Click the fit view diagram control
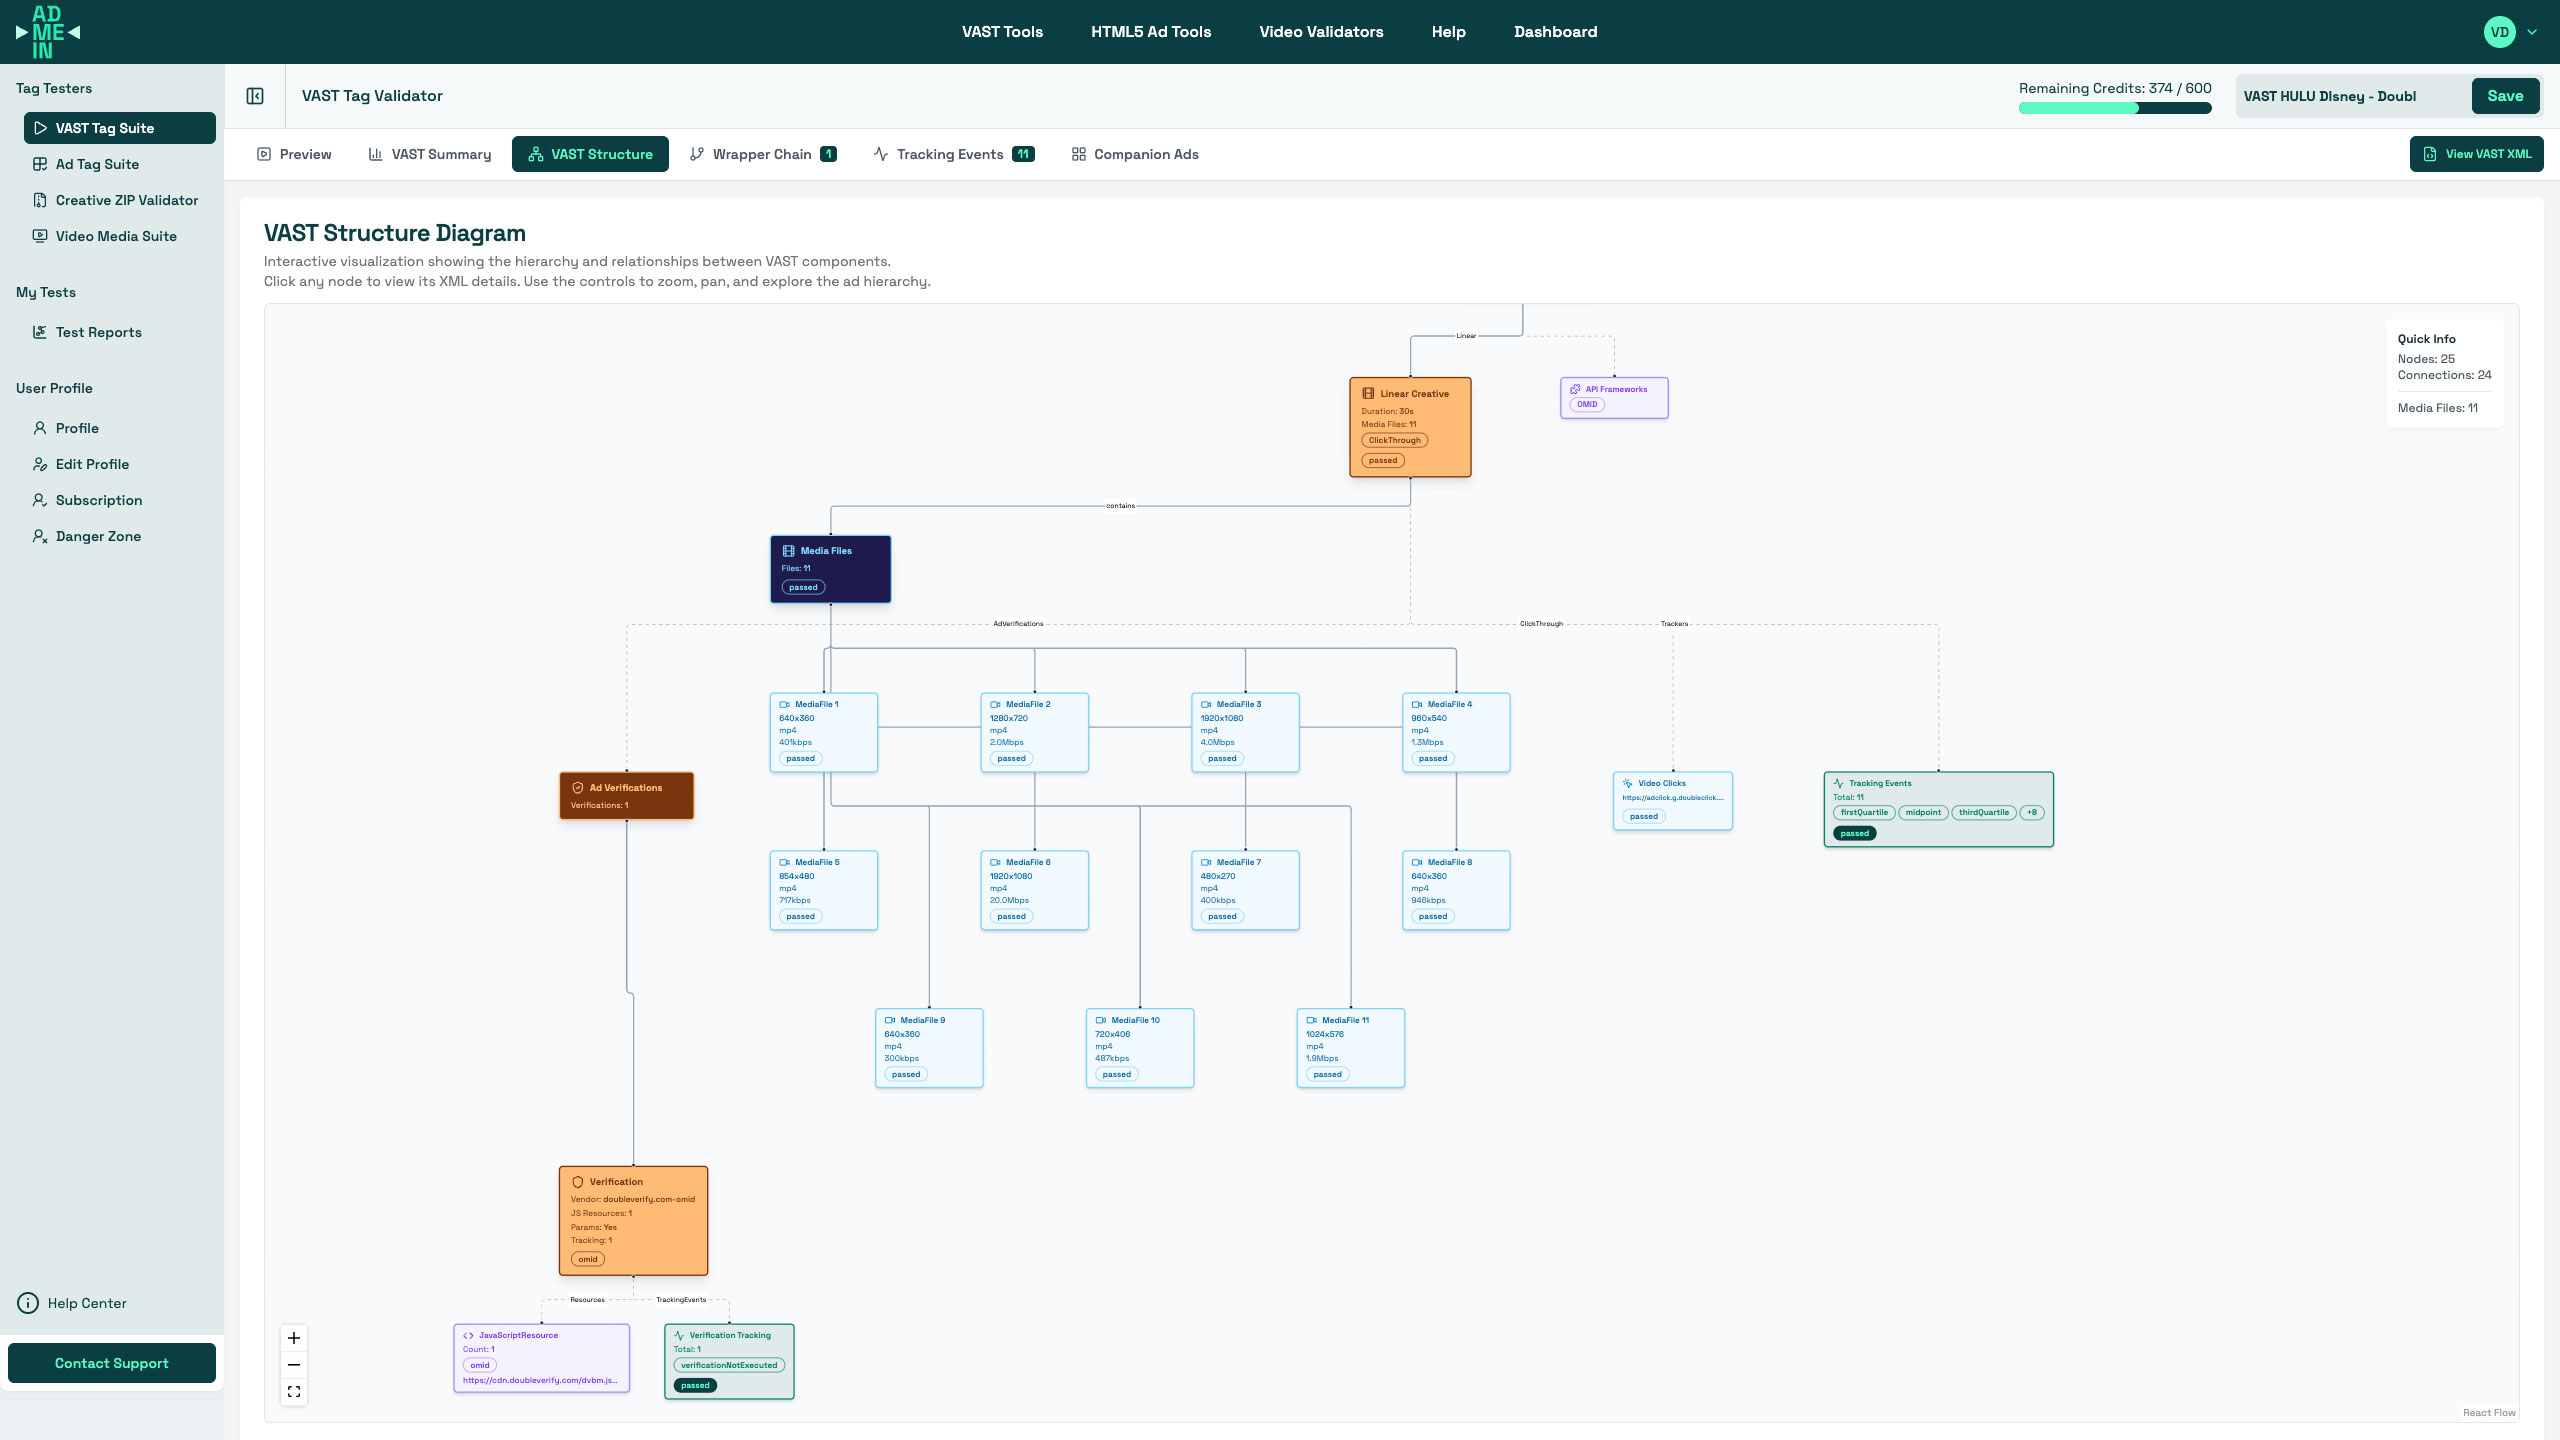 point(294,1392)
